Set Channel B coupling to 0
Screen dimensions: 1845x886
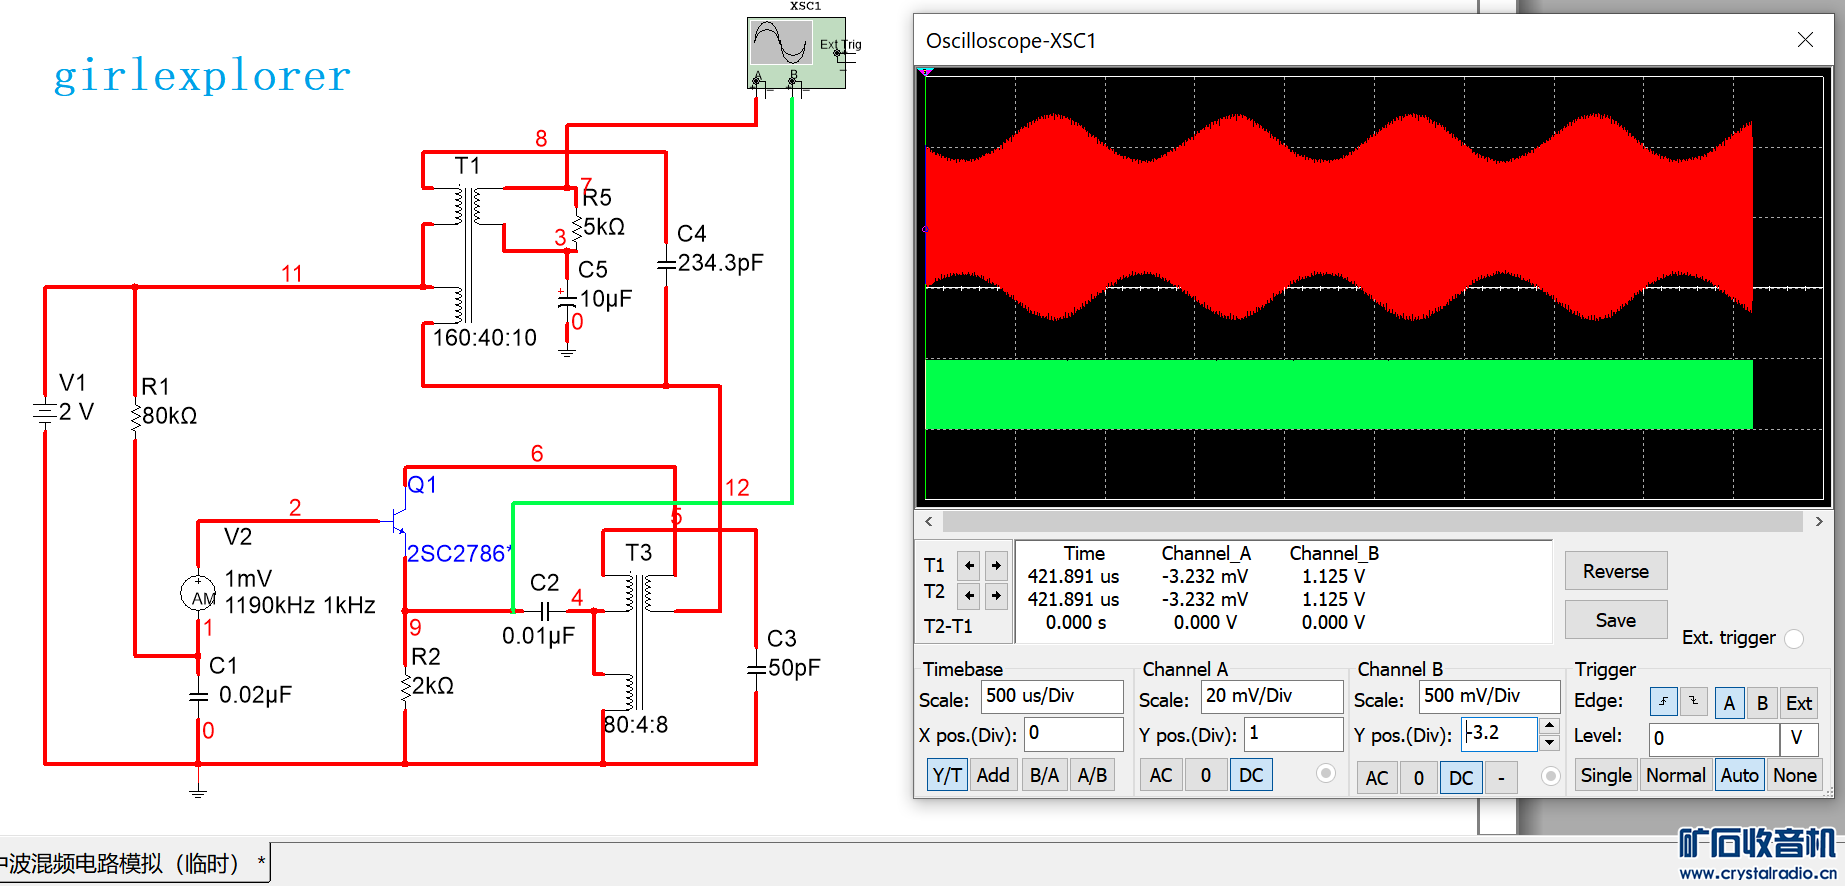[1419, 778]
